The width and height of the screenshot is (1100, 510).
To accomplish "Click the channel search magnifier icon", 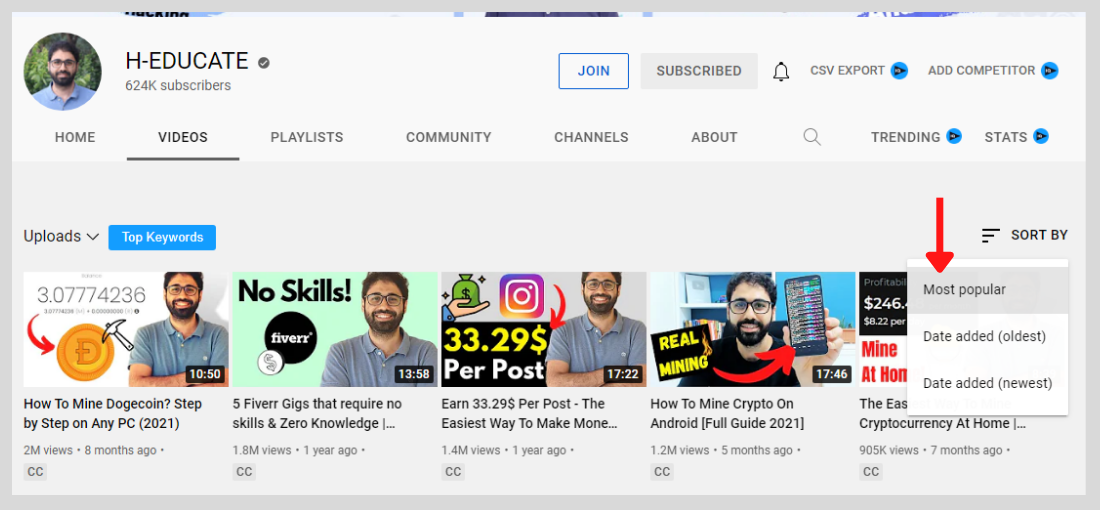I will point(812,137).
